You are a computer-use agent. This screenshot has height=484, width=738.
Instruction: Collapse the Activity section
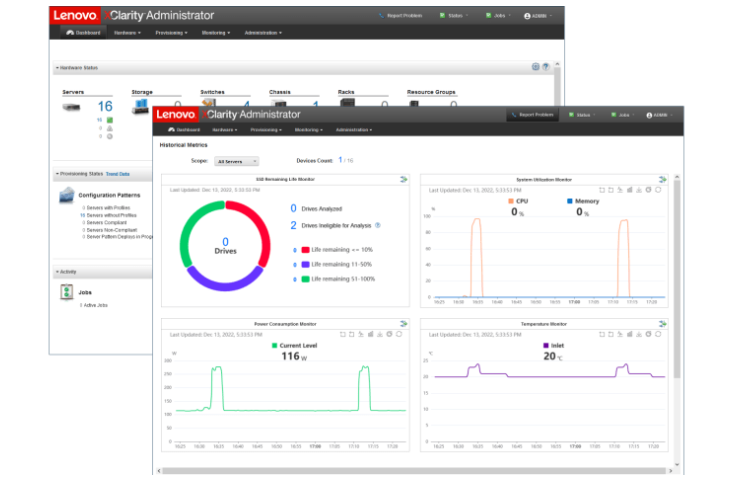click(x=57, y=272)
